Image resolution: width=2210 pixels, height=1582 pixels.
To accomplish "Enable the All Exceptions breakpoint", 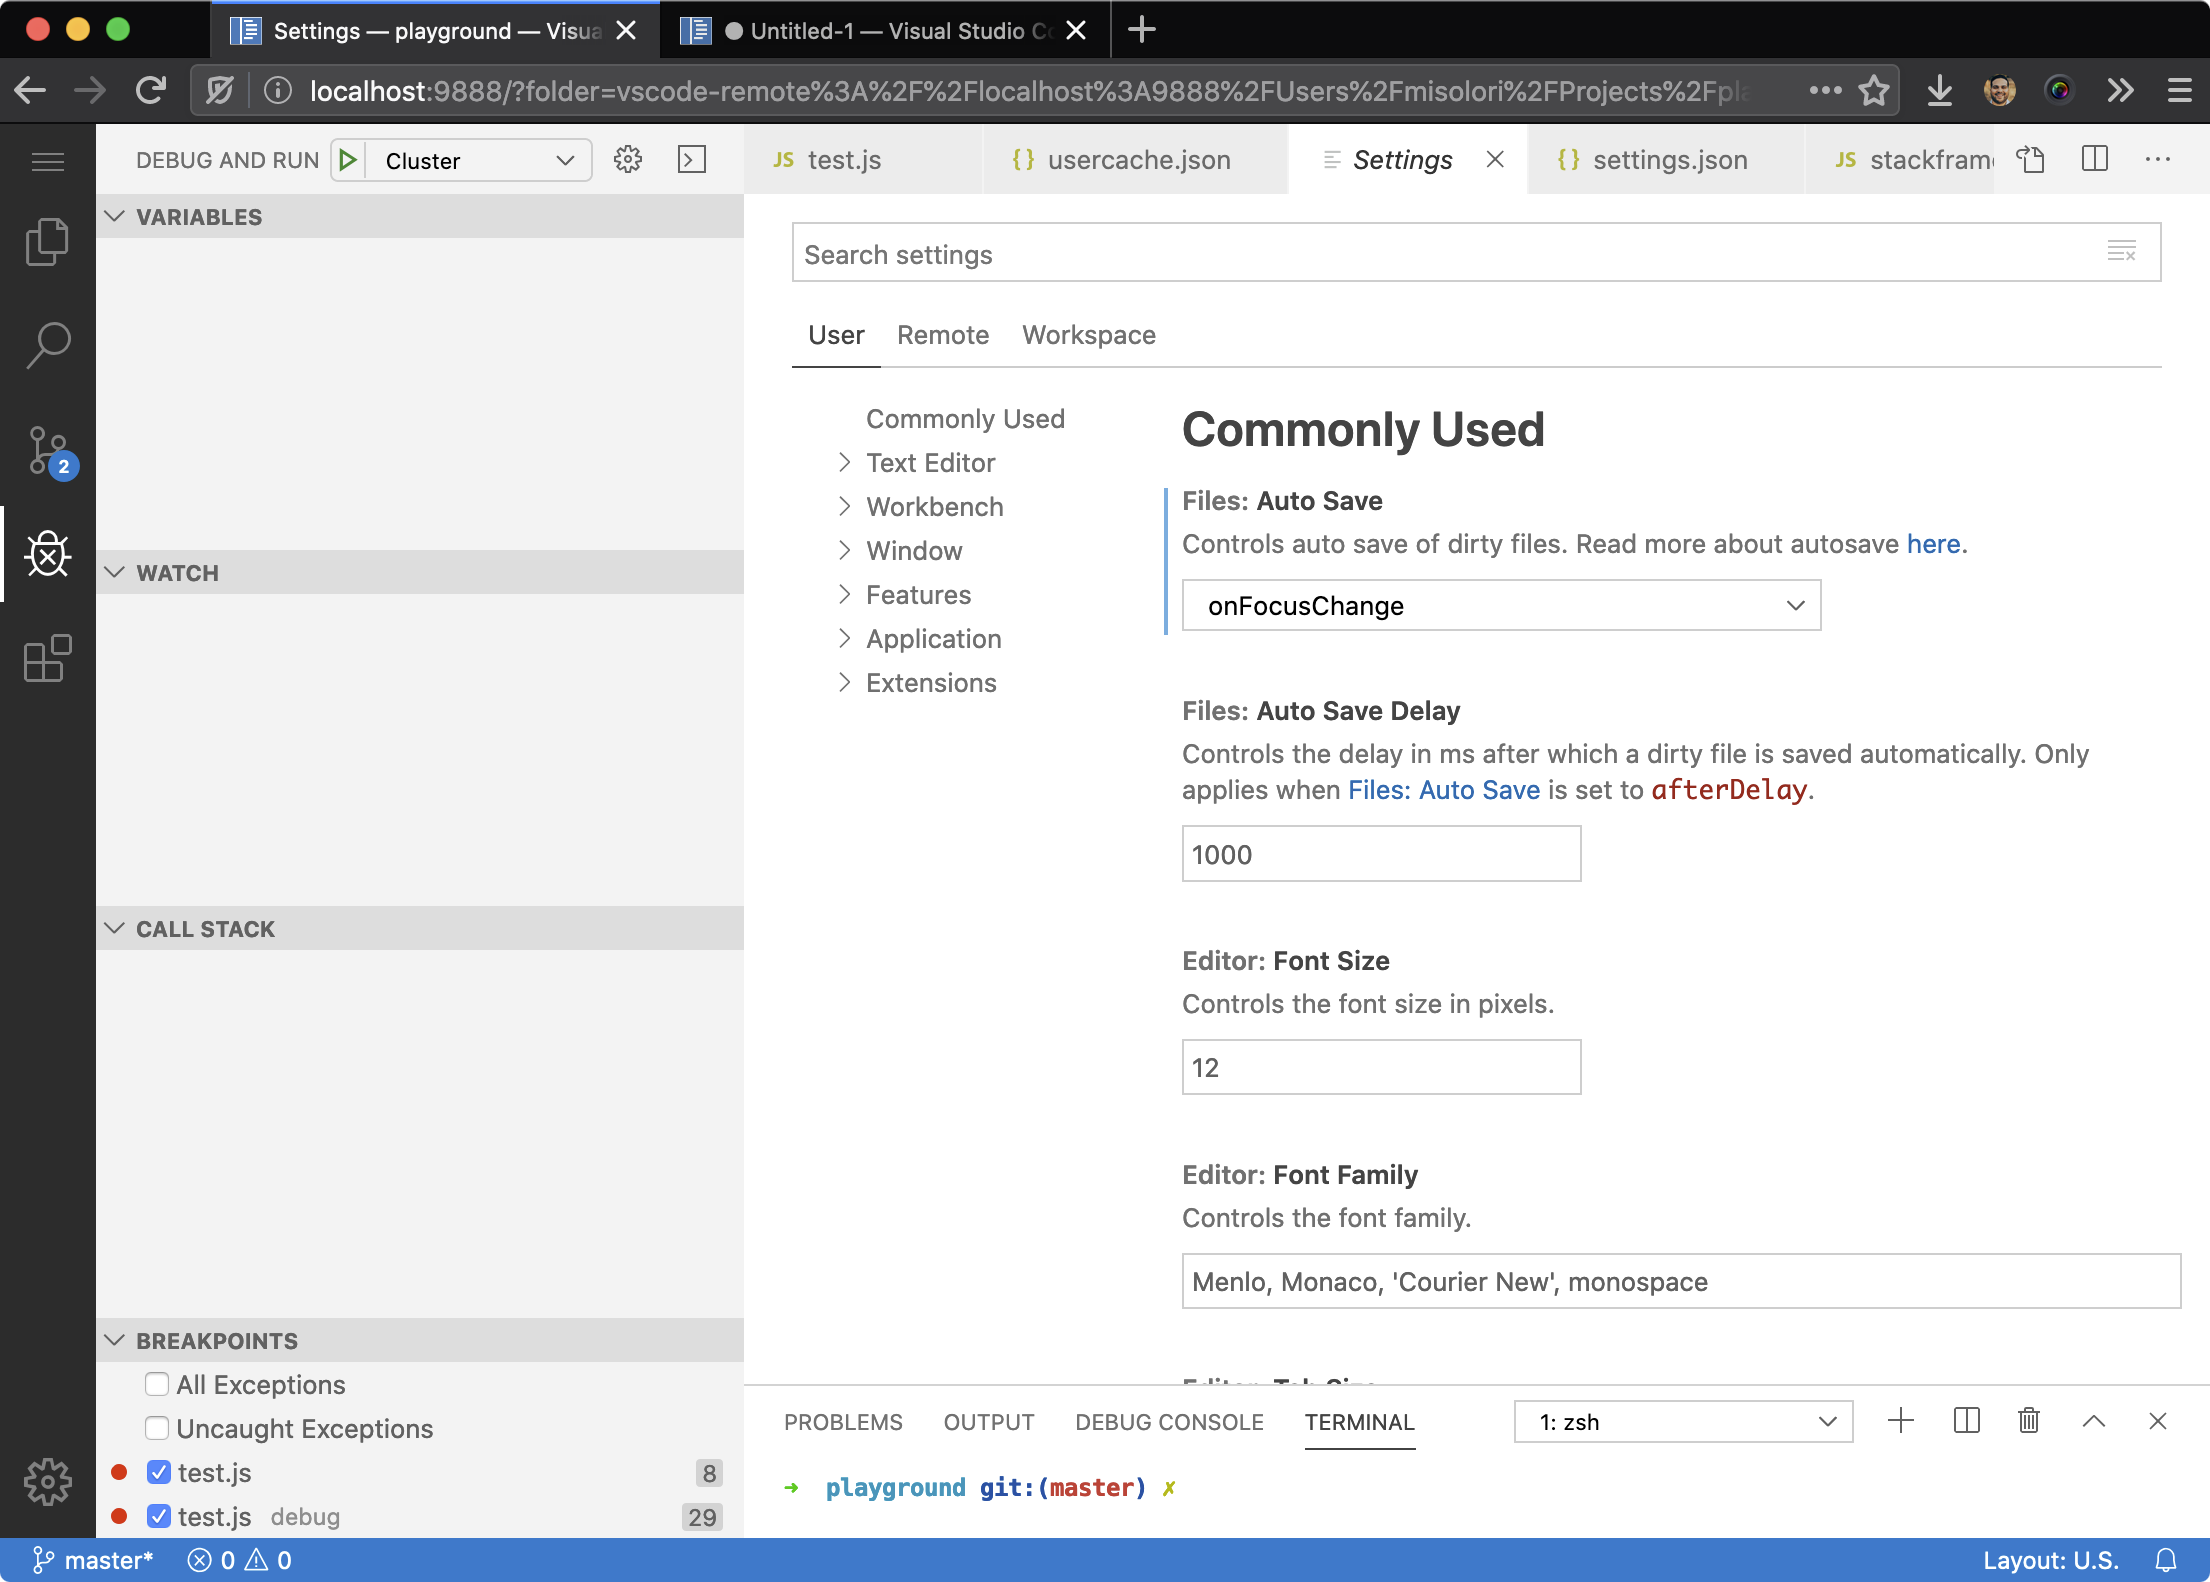I will pos(157,1384).
